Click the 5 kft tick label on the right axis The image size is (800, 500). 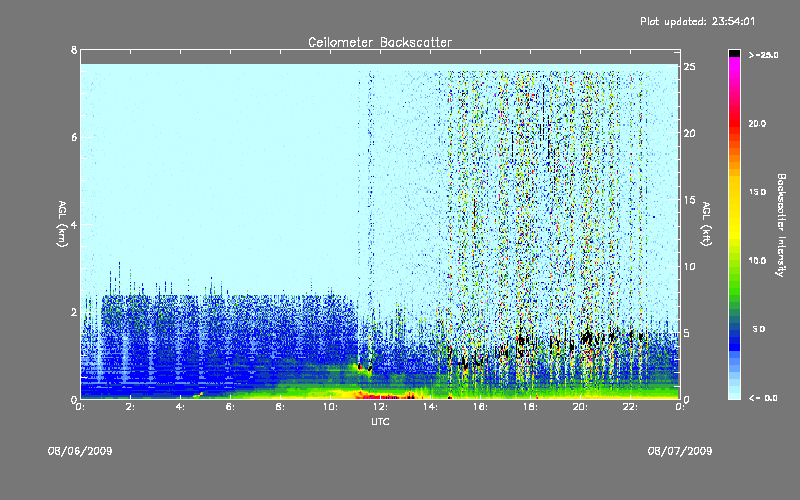click(x=687, y=333)
